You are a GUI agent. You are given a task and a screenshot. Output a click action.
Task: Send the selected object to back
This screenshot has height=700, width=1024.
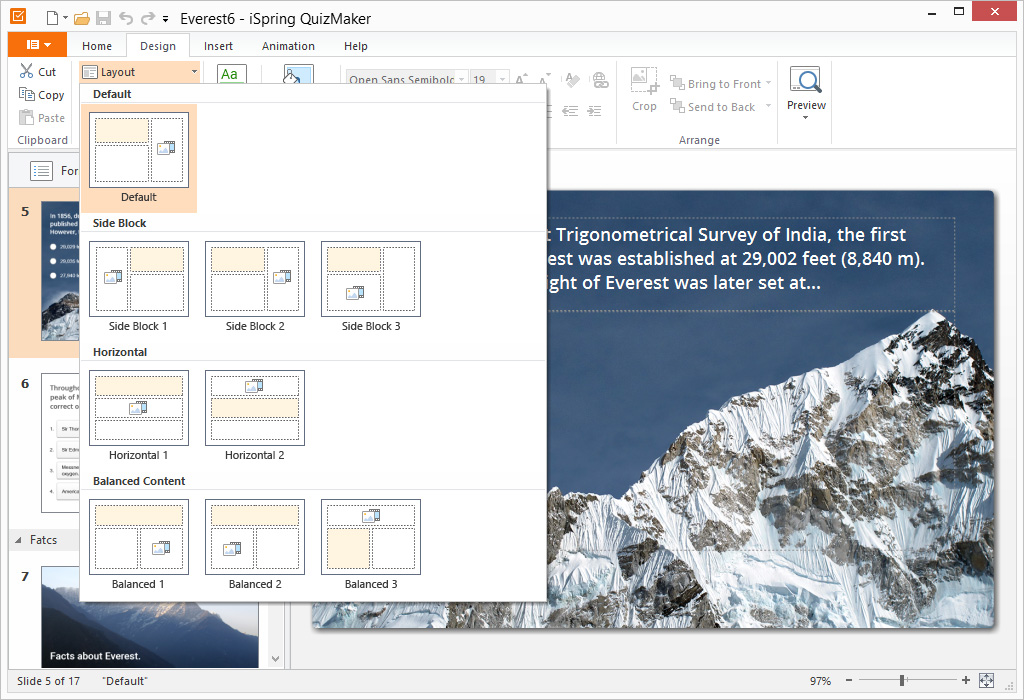pyautogui.click(x=712, y=106)
